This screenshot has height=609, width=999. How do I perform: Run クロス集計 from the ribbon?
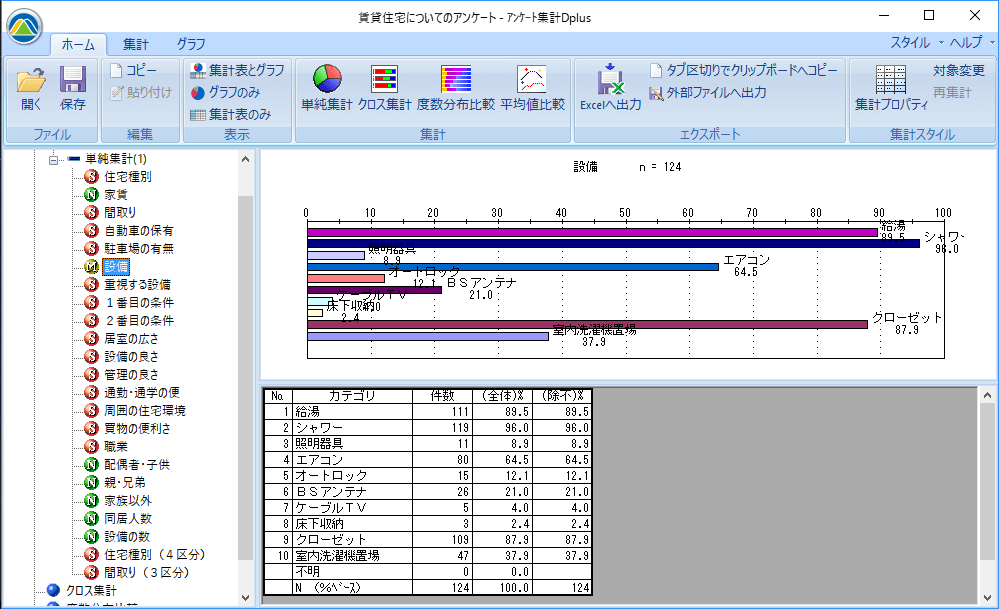point(385,88)
